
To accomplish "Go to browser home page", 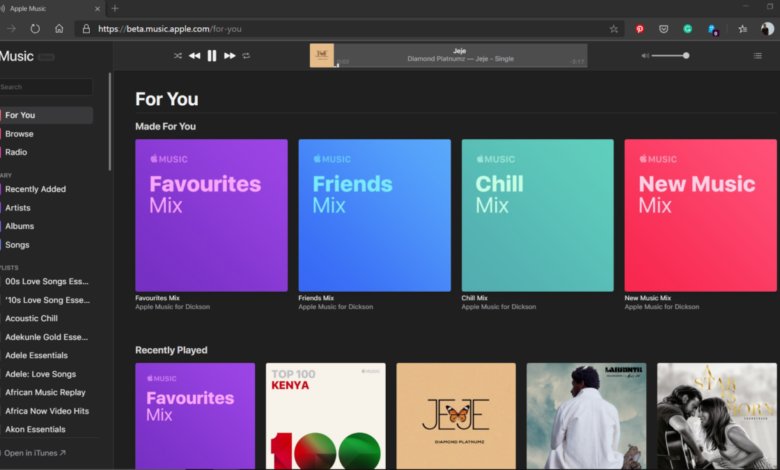I will click(x=59, y=29).
